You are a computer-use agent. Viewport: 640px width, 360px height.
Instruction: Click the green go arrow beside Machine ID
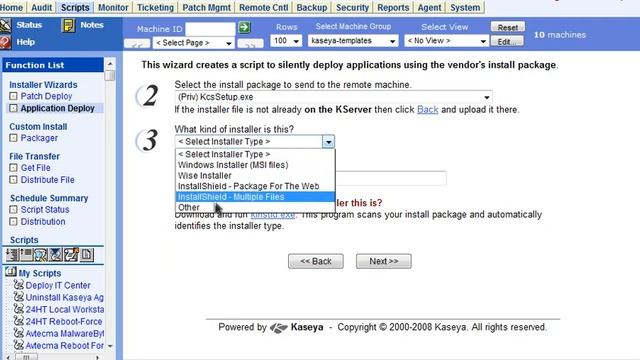(x=244, y=27)
